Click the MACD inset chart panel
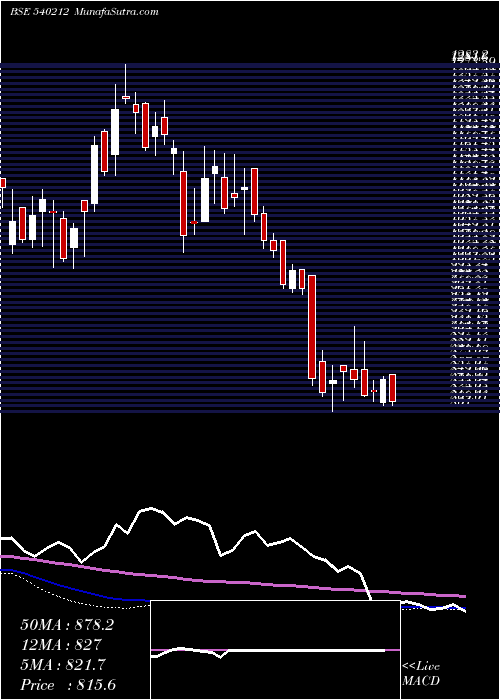 click(275, 650)
